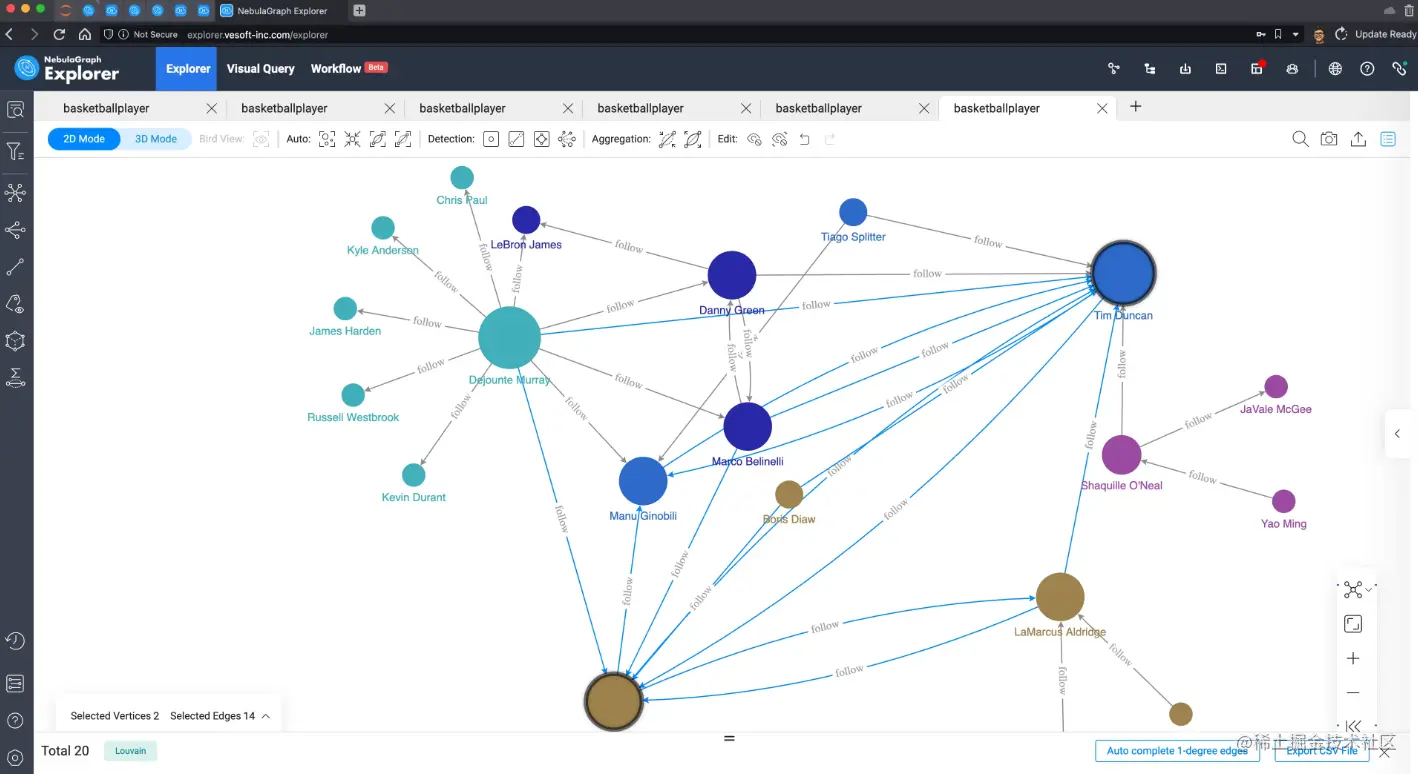This screenshot has height=774, width=1418.
Task: Click the first Detection square icon
Action: [491, 139]
